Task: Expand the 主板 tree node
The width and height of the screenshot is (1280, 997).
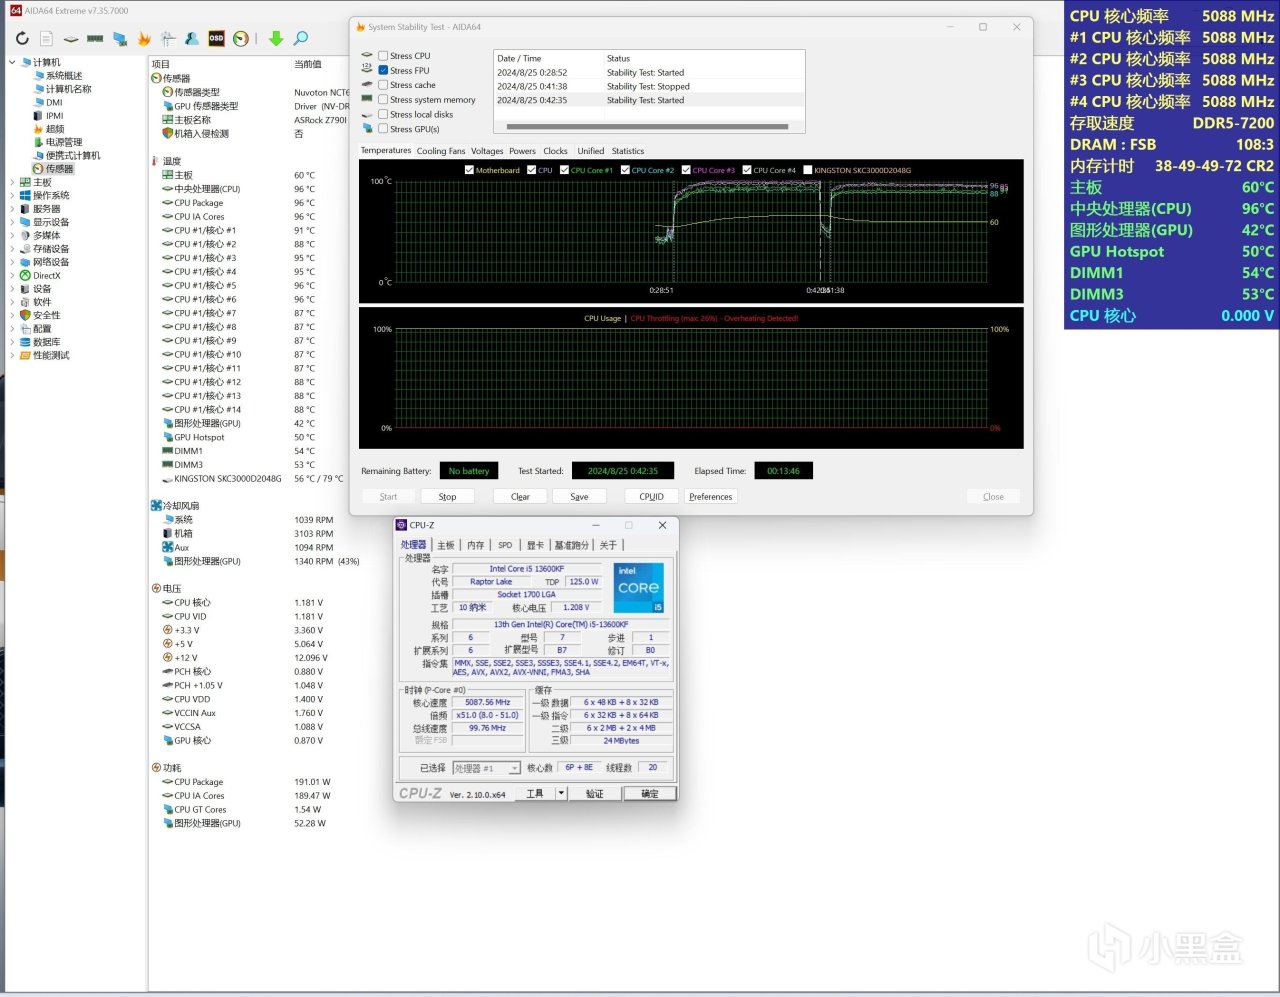Action: [x=12, y=183]
